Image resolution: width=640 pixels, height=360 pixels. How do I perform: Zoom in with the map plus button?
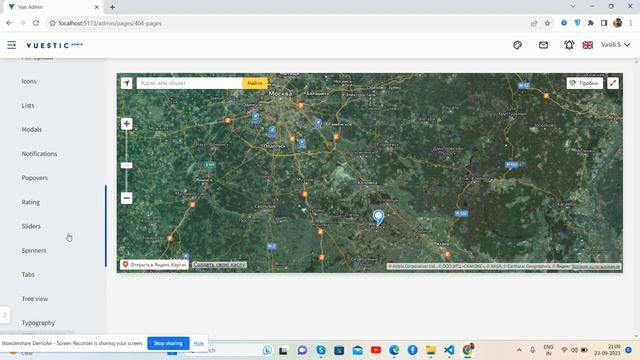click(x=127, y=124)
